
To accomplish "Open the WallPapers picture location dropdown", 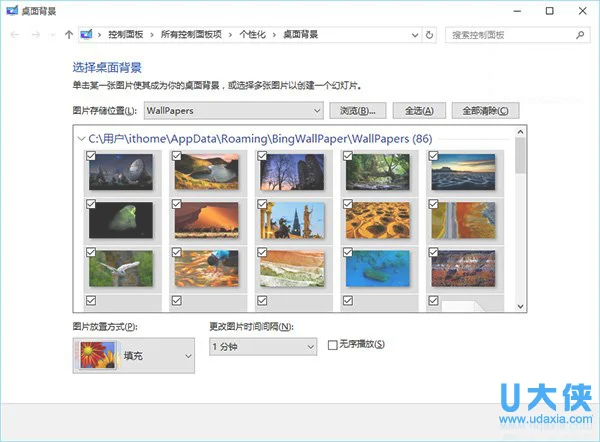I will pyautogui.click(x=234, y=111).
